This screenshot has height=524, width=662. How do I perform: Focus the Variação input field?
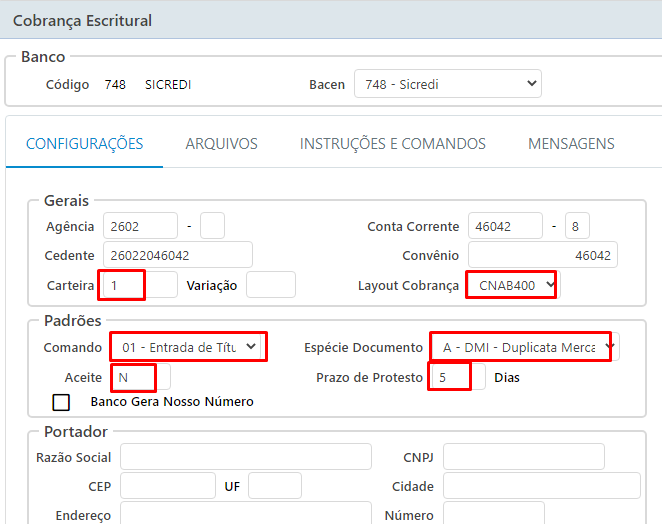pyautogui.click(x=271, y=285)
